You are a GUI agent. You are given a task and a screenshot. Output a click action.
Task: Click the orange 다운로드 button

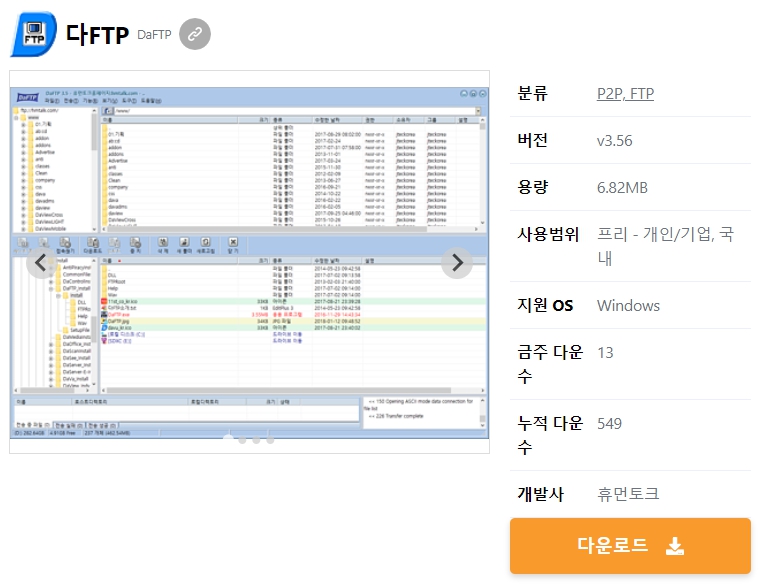point(630,546)
